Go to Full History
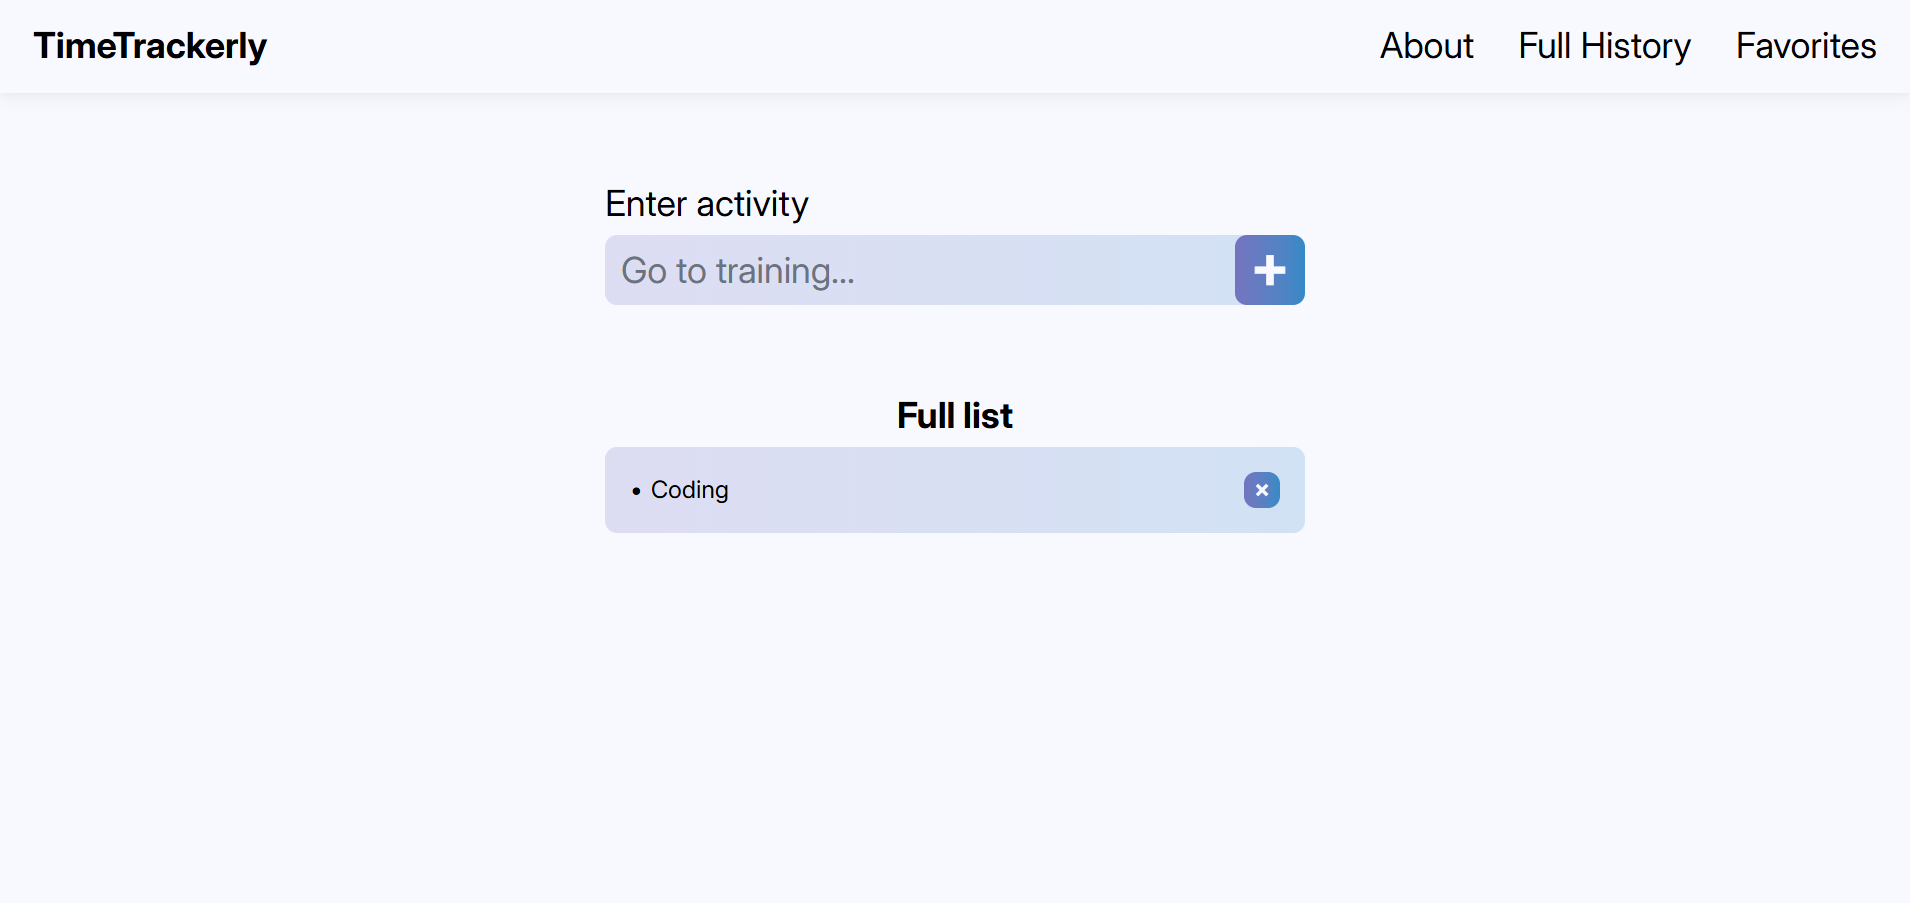The height and width of the screenshot is (903, 1910). (x=1604, y=46)
